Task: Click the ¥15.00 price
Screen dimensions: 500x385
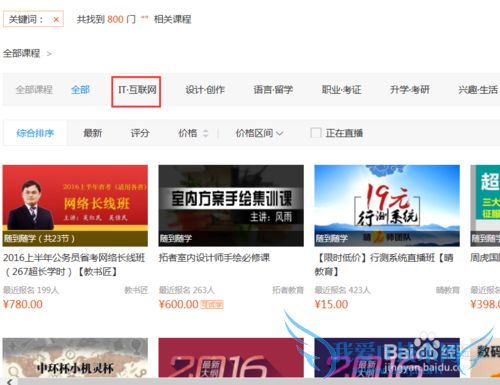Action: pyautogui.click(x=331, y=304)
